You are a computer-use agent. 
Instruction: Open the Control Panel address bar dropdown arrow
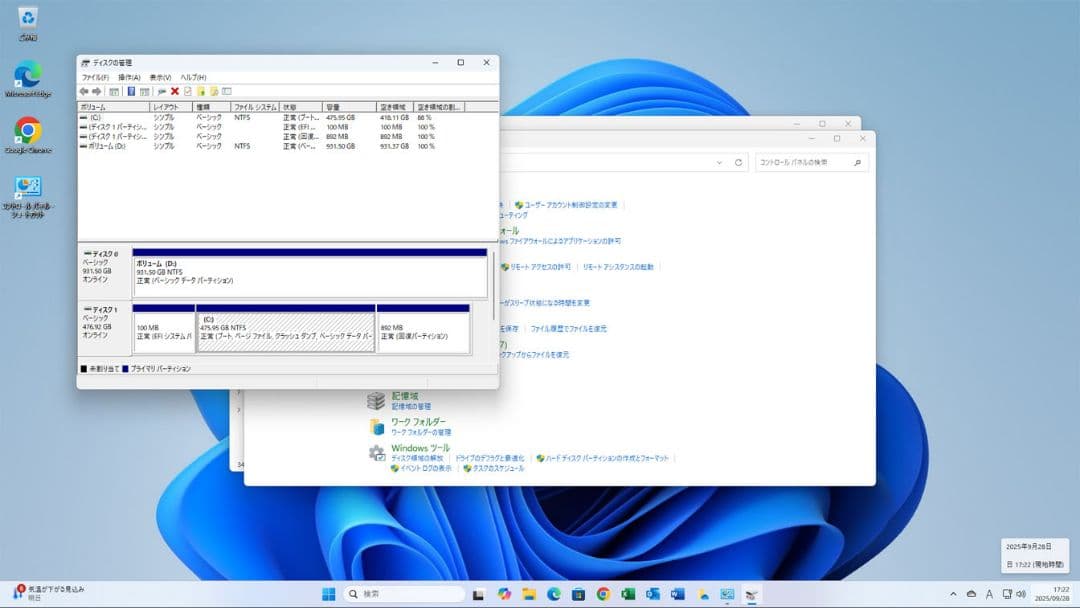pyautogui.click(x=720, y=160)
